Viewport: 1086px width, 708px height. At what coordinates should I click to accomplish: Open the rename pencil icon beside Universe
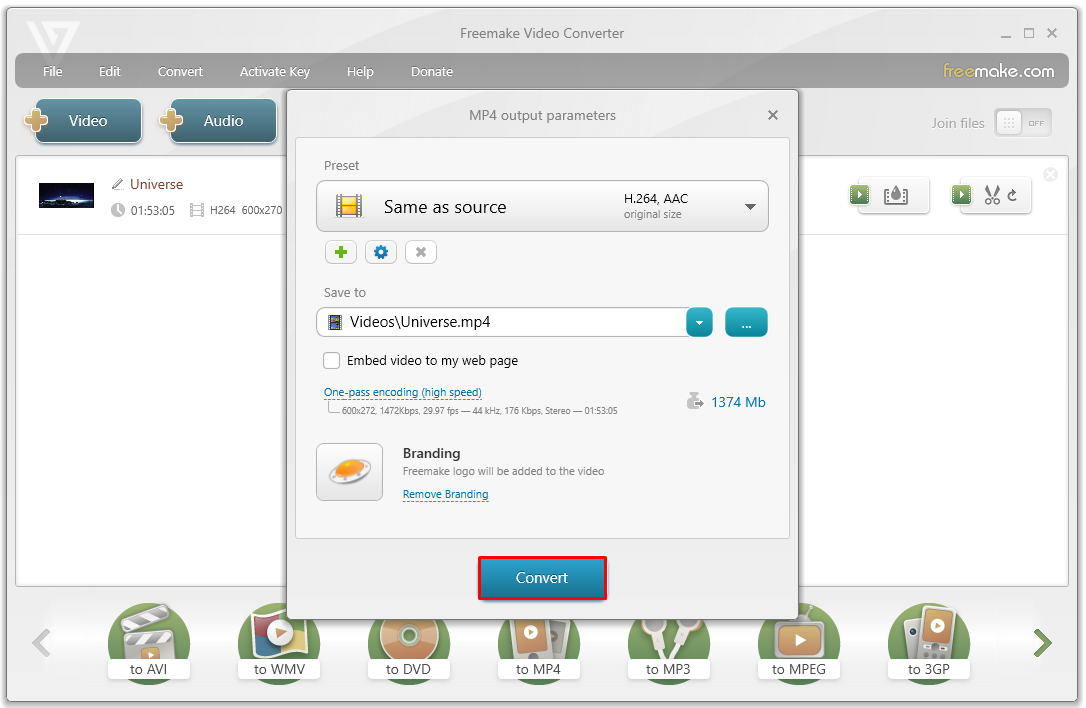click(118, 184)
